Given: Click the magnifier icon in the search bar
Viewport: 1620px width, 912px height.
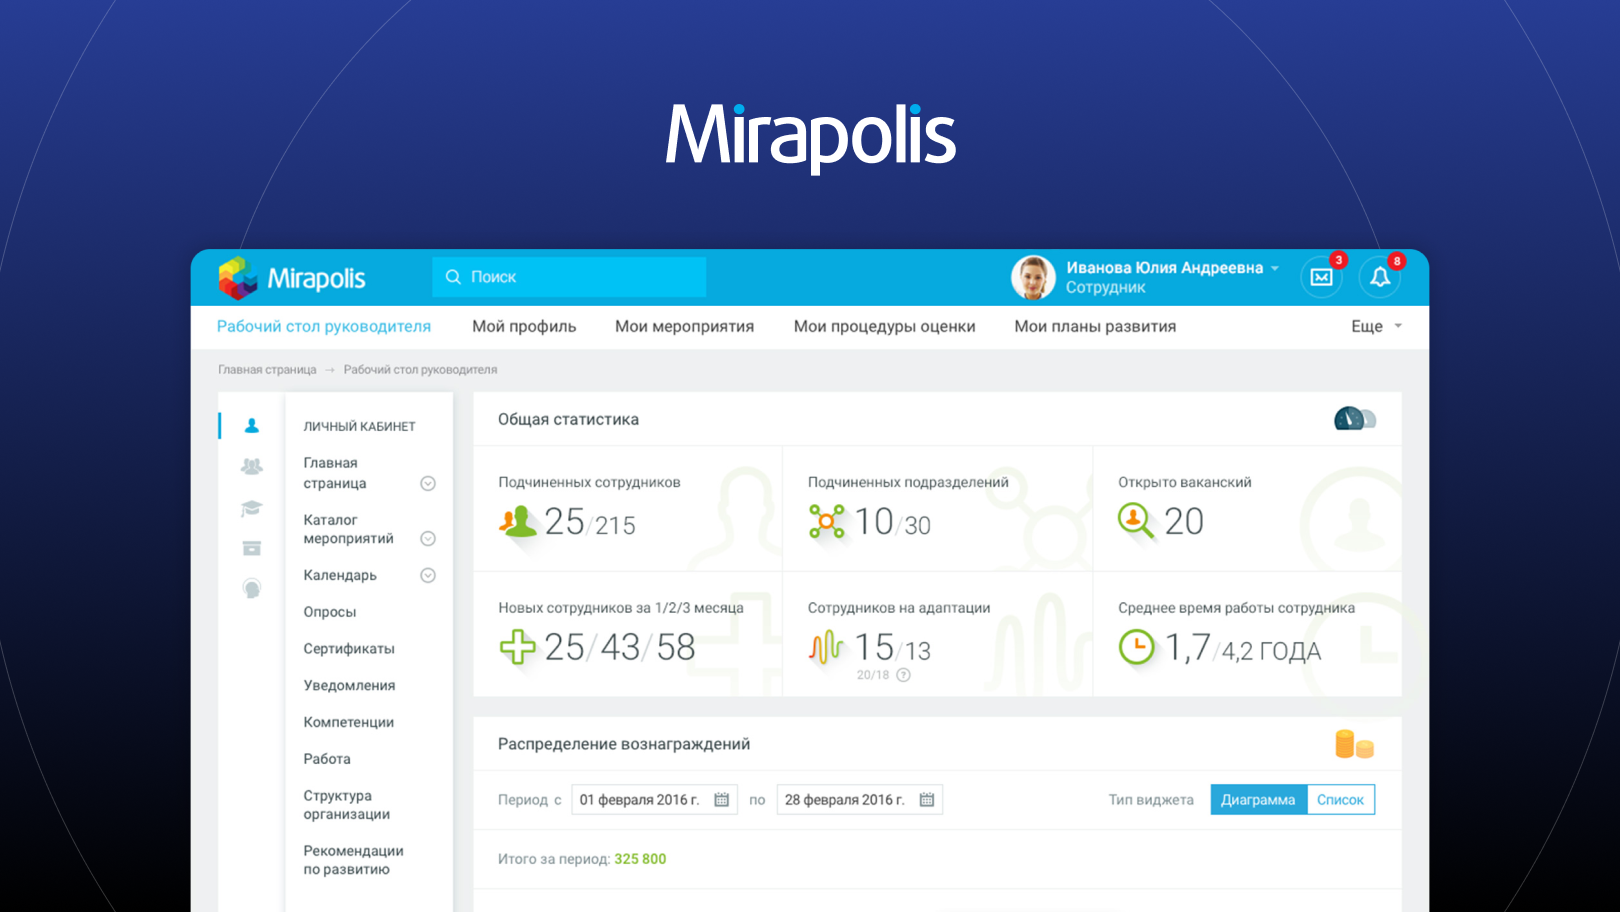Looking at the screenshot, I should coord(453,277).
